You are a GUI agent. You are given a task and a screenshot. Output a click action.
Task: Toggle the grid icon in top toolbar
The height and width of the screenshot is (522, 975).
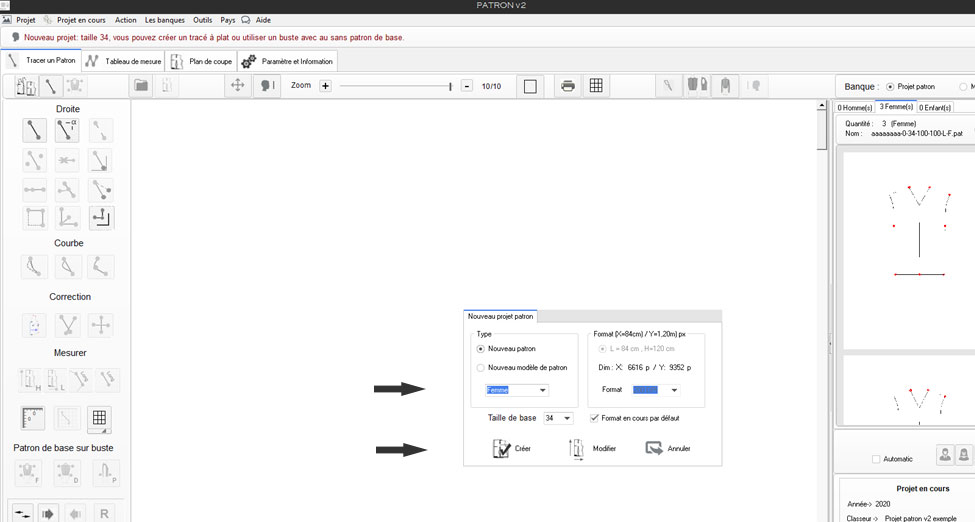pyautogui.click(x=596, y=86)
